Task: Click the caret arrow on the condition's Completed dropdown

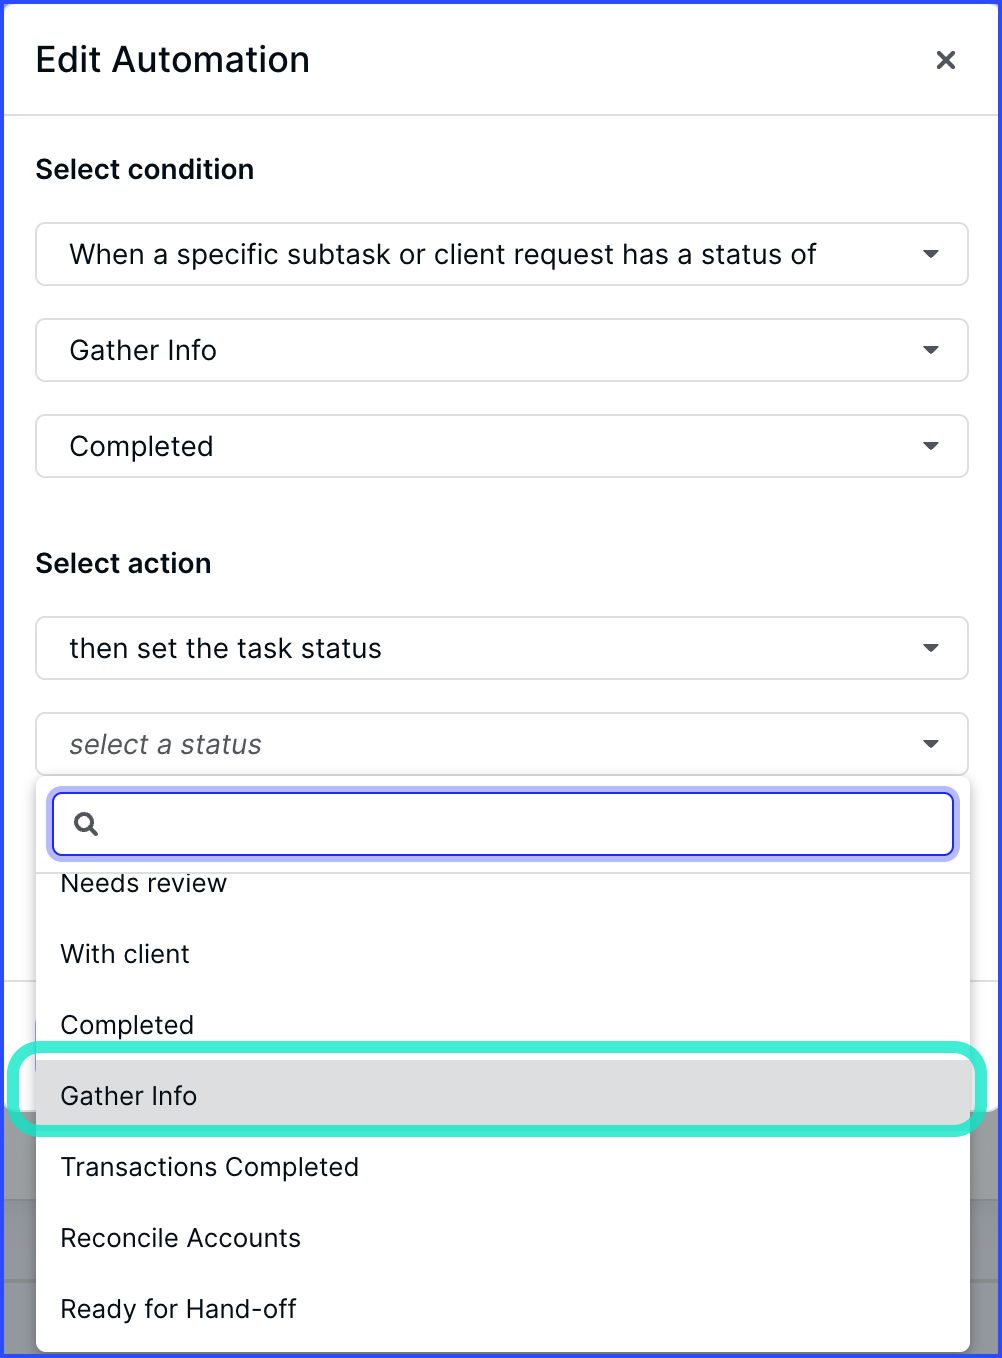Action: coord(931,446)
